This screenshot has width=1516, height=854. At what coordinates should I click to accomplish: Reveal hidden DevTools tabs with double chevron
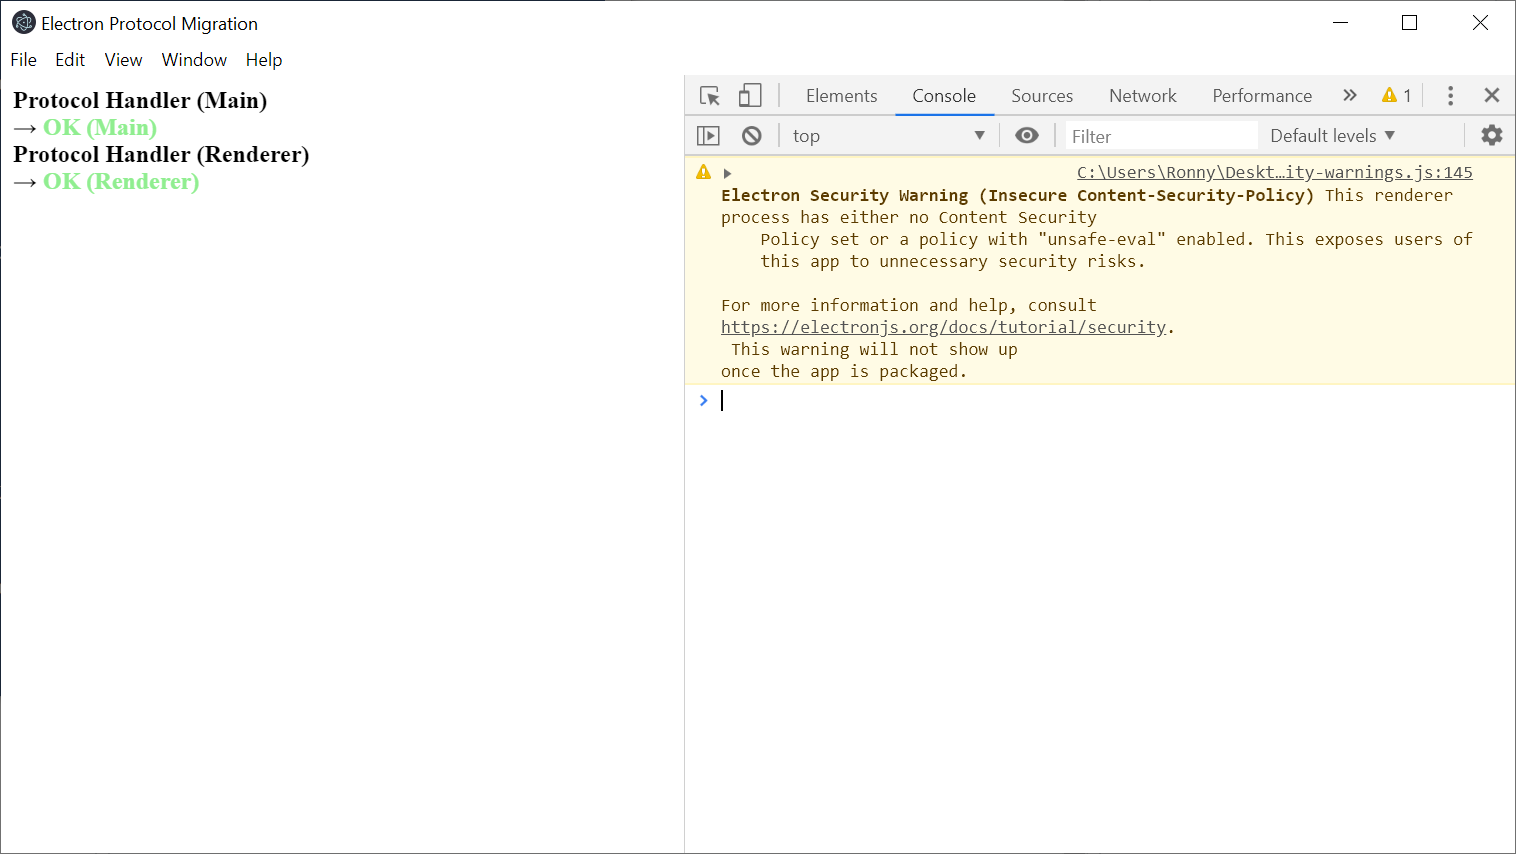(1349, 95)
